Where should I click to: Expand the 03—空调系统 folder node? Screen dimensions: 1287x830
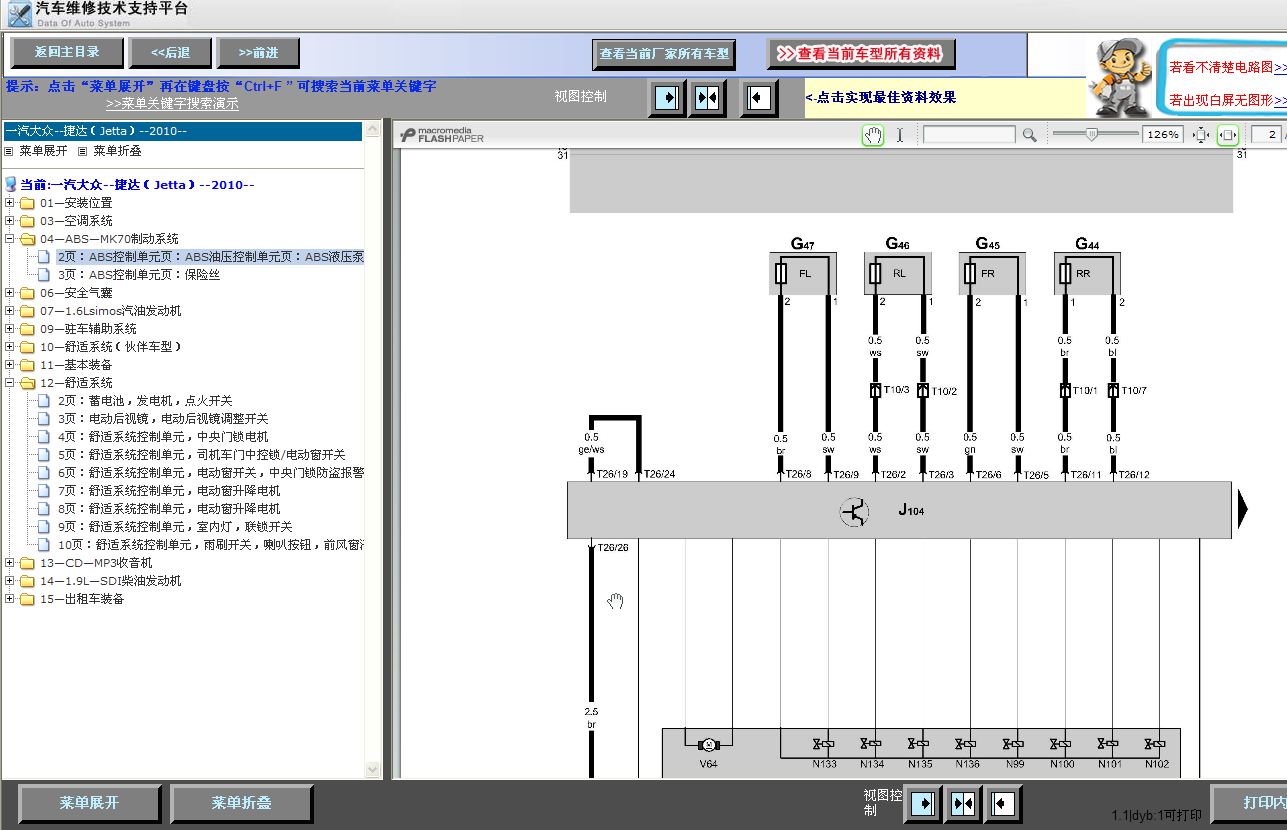click(10, 221)
